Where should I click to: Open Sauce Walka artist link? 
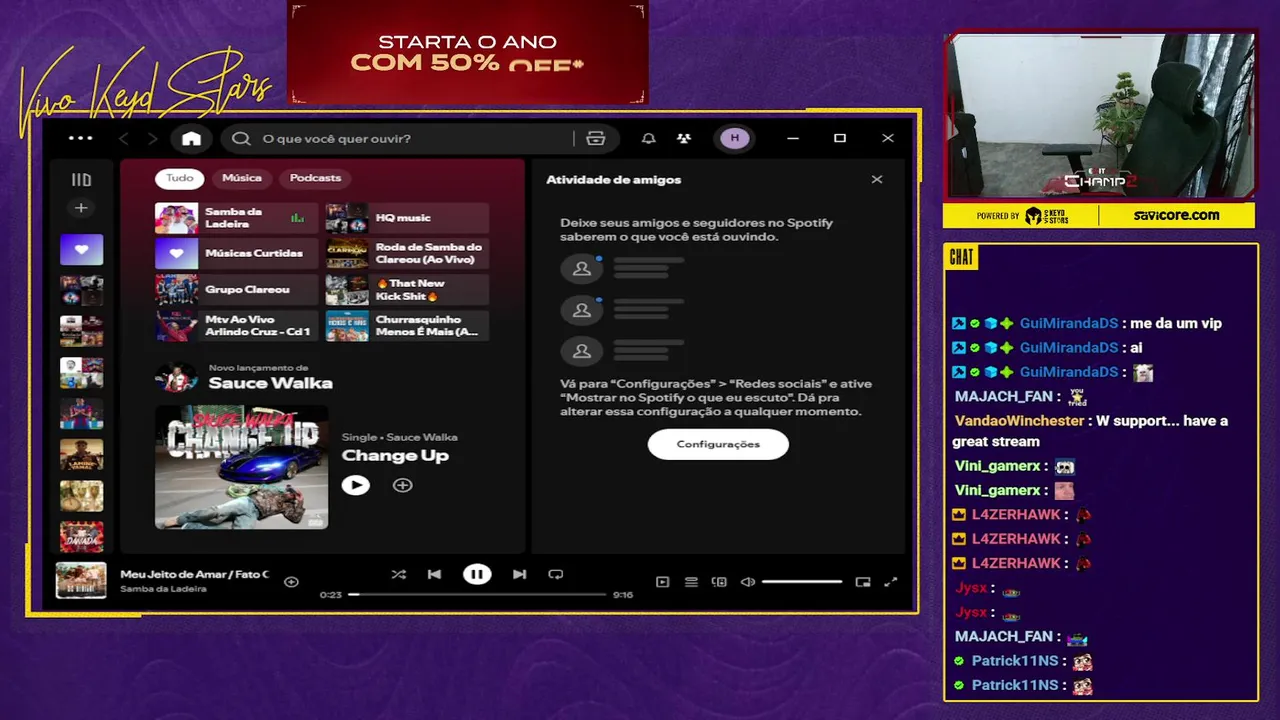click(x=270, y=383)
